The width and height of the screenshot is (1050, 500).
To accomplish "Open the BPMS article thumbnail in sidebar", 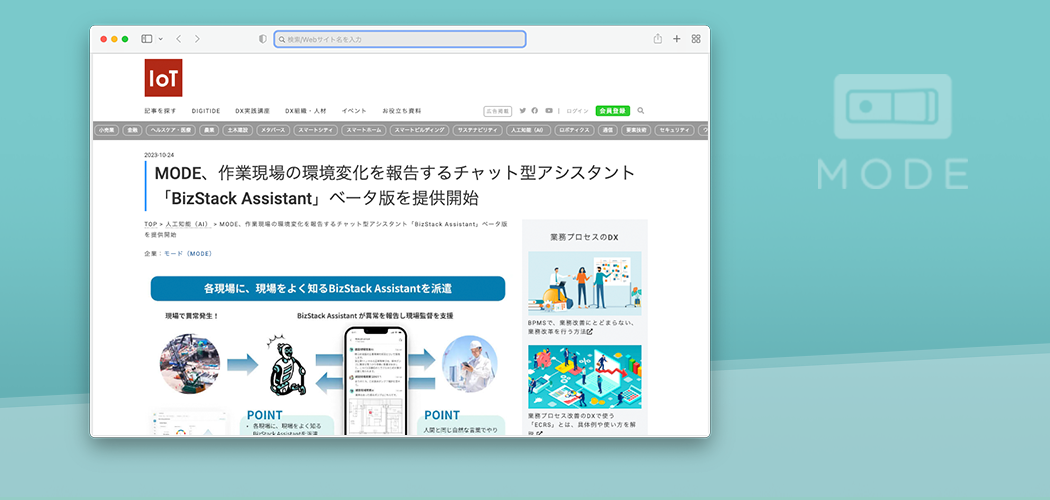I will (x=584, y=284).
